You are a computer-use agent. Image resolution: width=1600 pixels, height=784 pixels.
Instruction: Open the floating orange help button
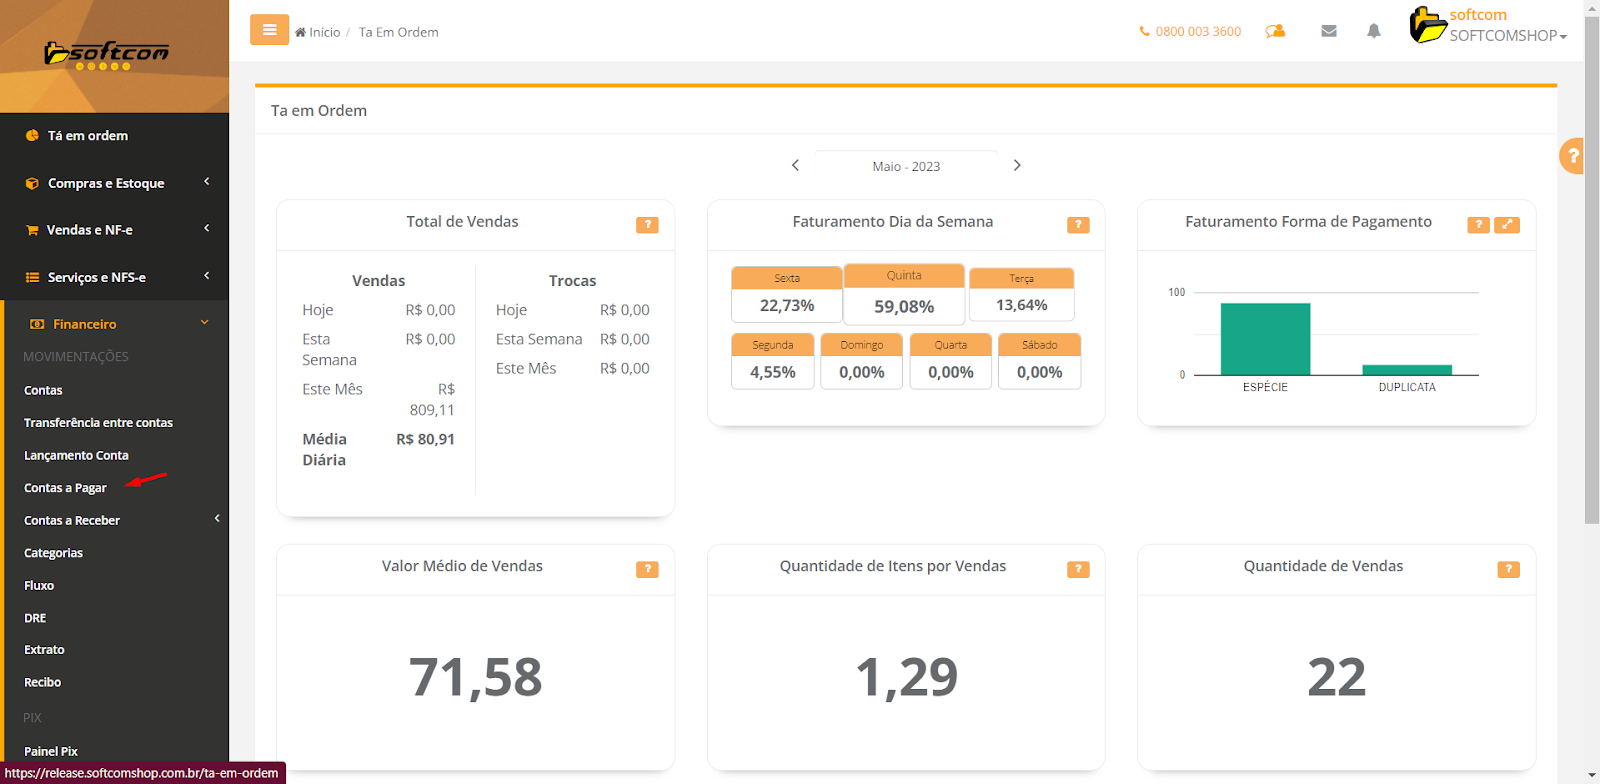[1573, 156]
